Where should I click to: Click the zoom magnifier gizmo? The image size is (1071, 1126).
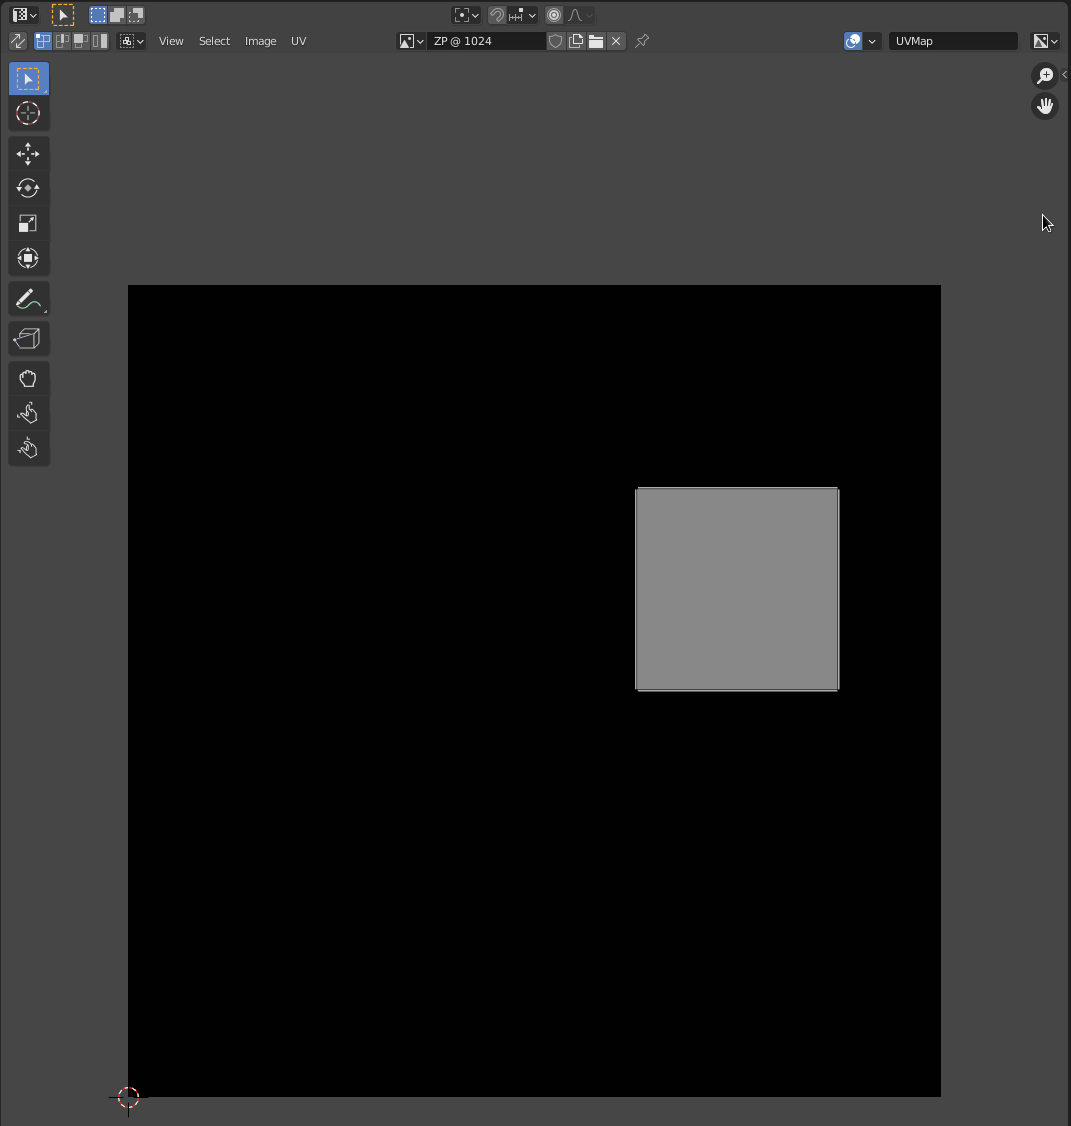[1045, 75]
